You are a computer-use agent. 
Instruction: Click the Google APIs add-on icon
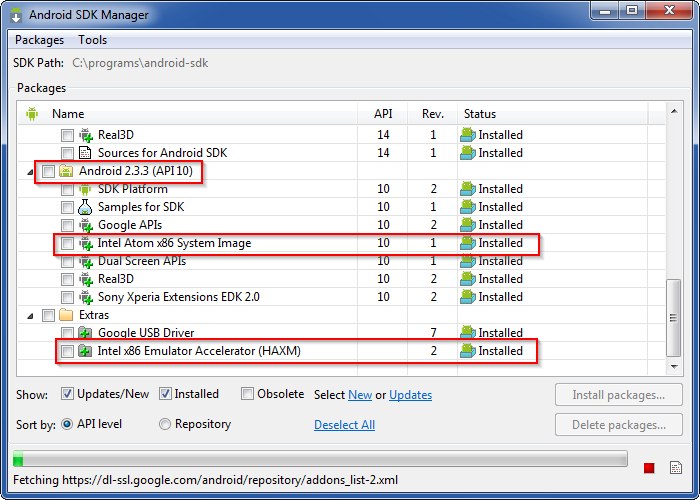86,225
